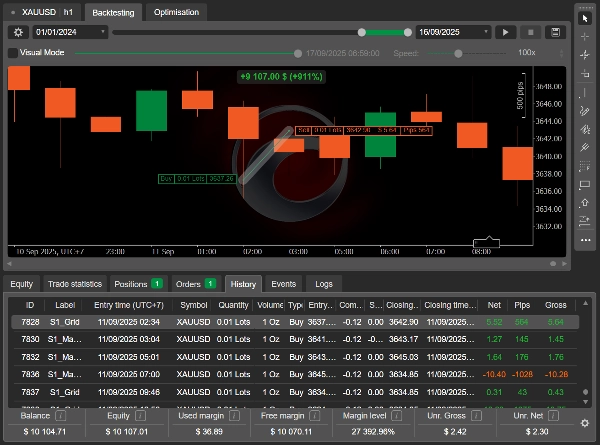
Task: Select history row ID 7836
Action: pyautogui.click(x=295, y=374)
